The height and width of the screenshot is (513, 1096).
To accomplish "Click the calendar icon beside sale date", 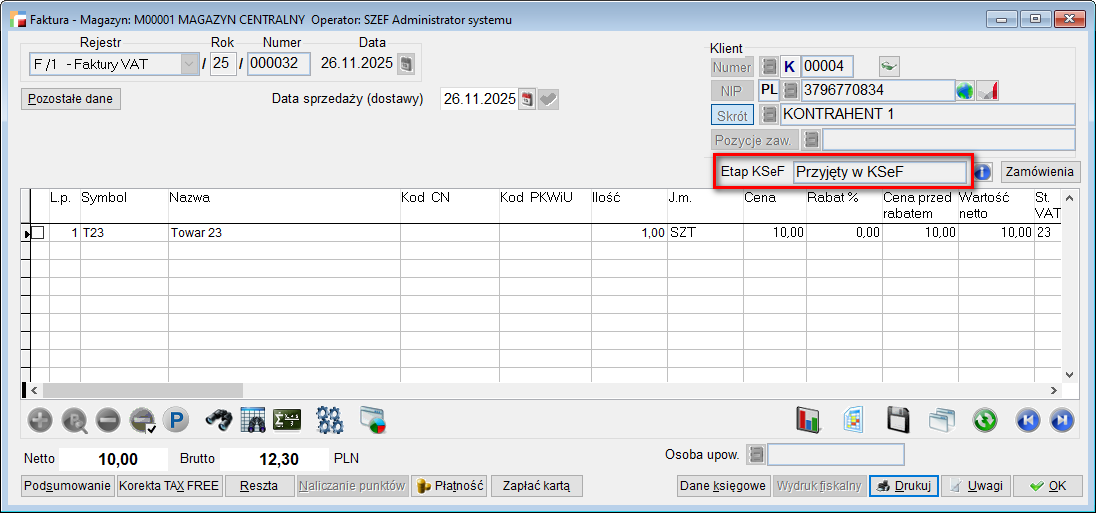I will click(x=527, y=99).
